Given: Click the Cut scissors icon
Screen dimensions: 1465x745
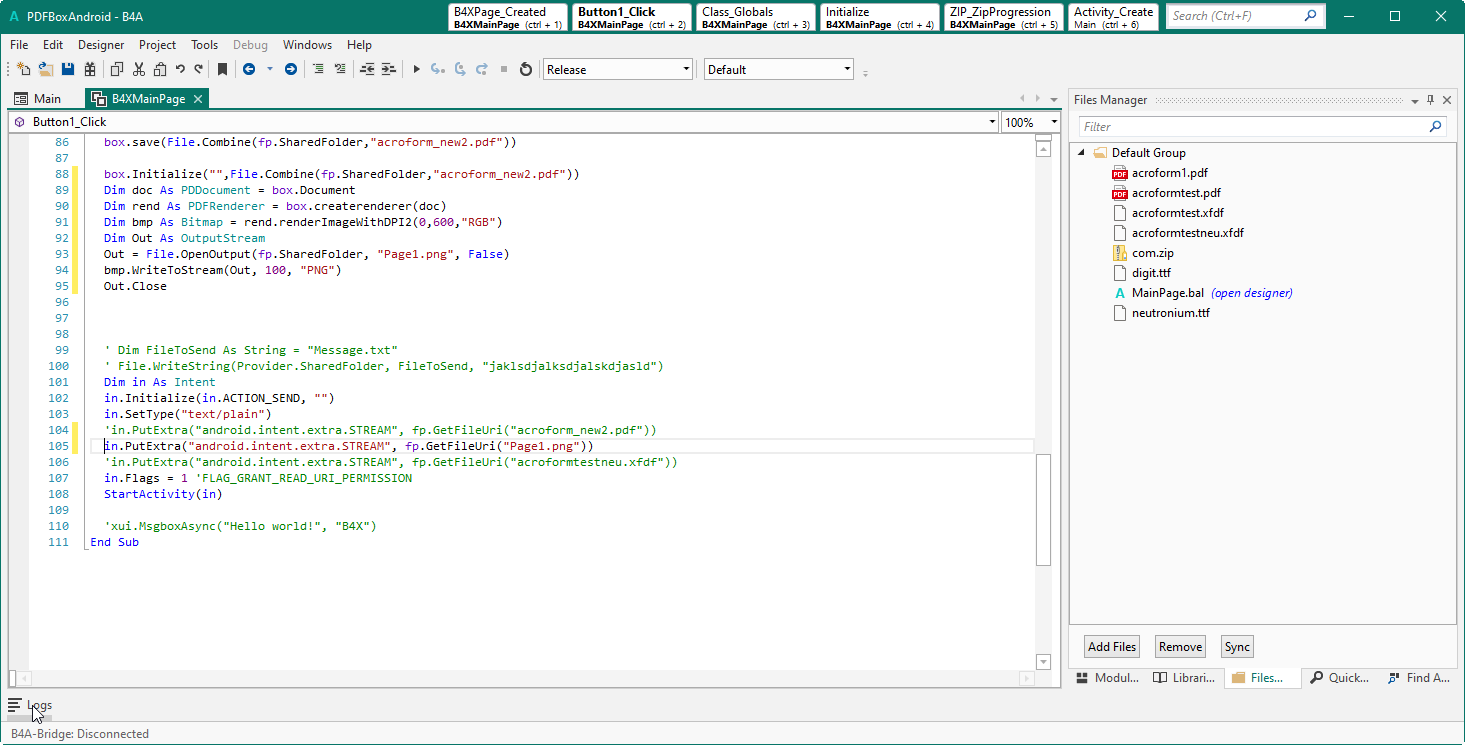Looking at the screenshot, I should pyautogui.click(x=138, y=69).
